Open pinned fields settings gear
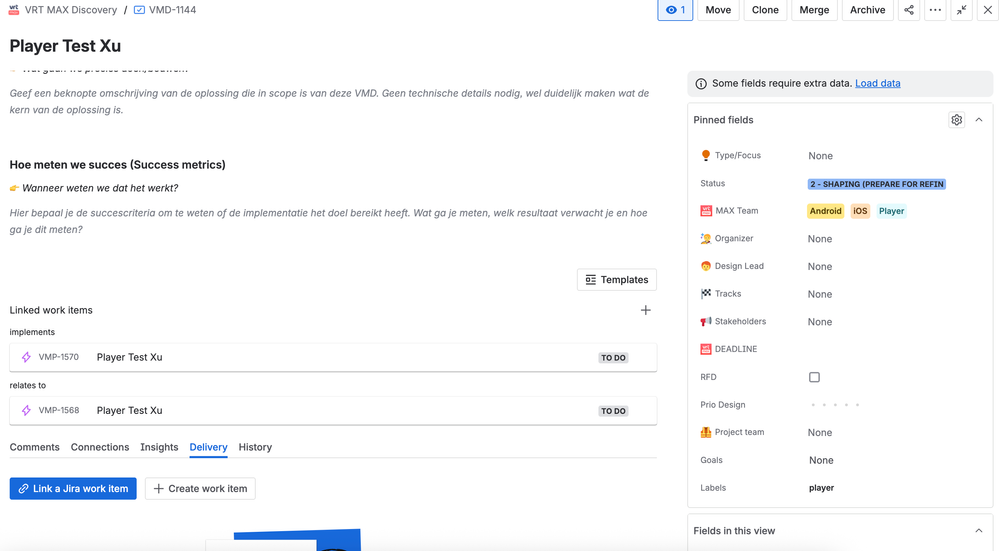The width and height of the screenshot is (999, 551). [x=956, y=120]
